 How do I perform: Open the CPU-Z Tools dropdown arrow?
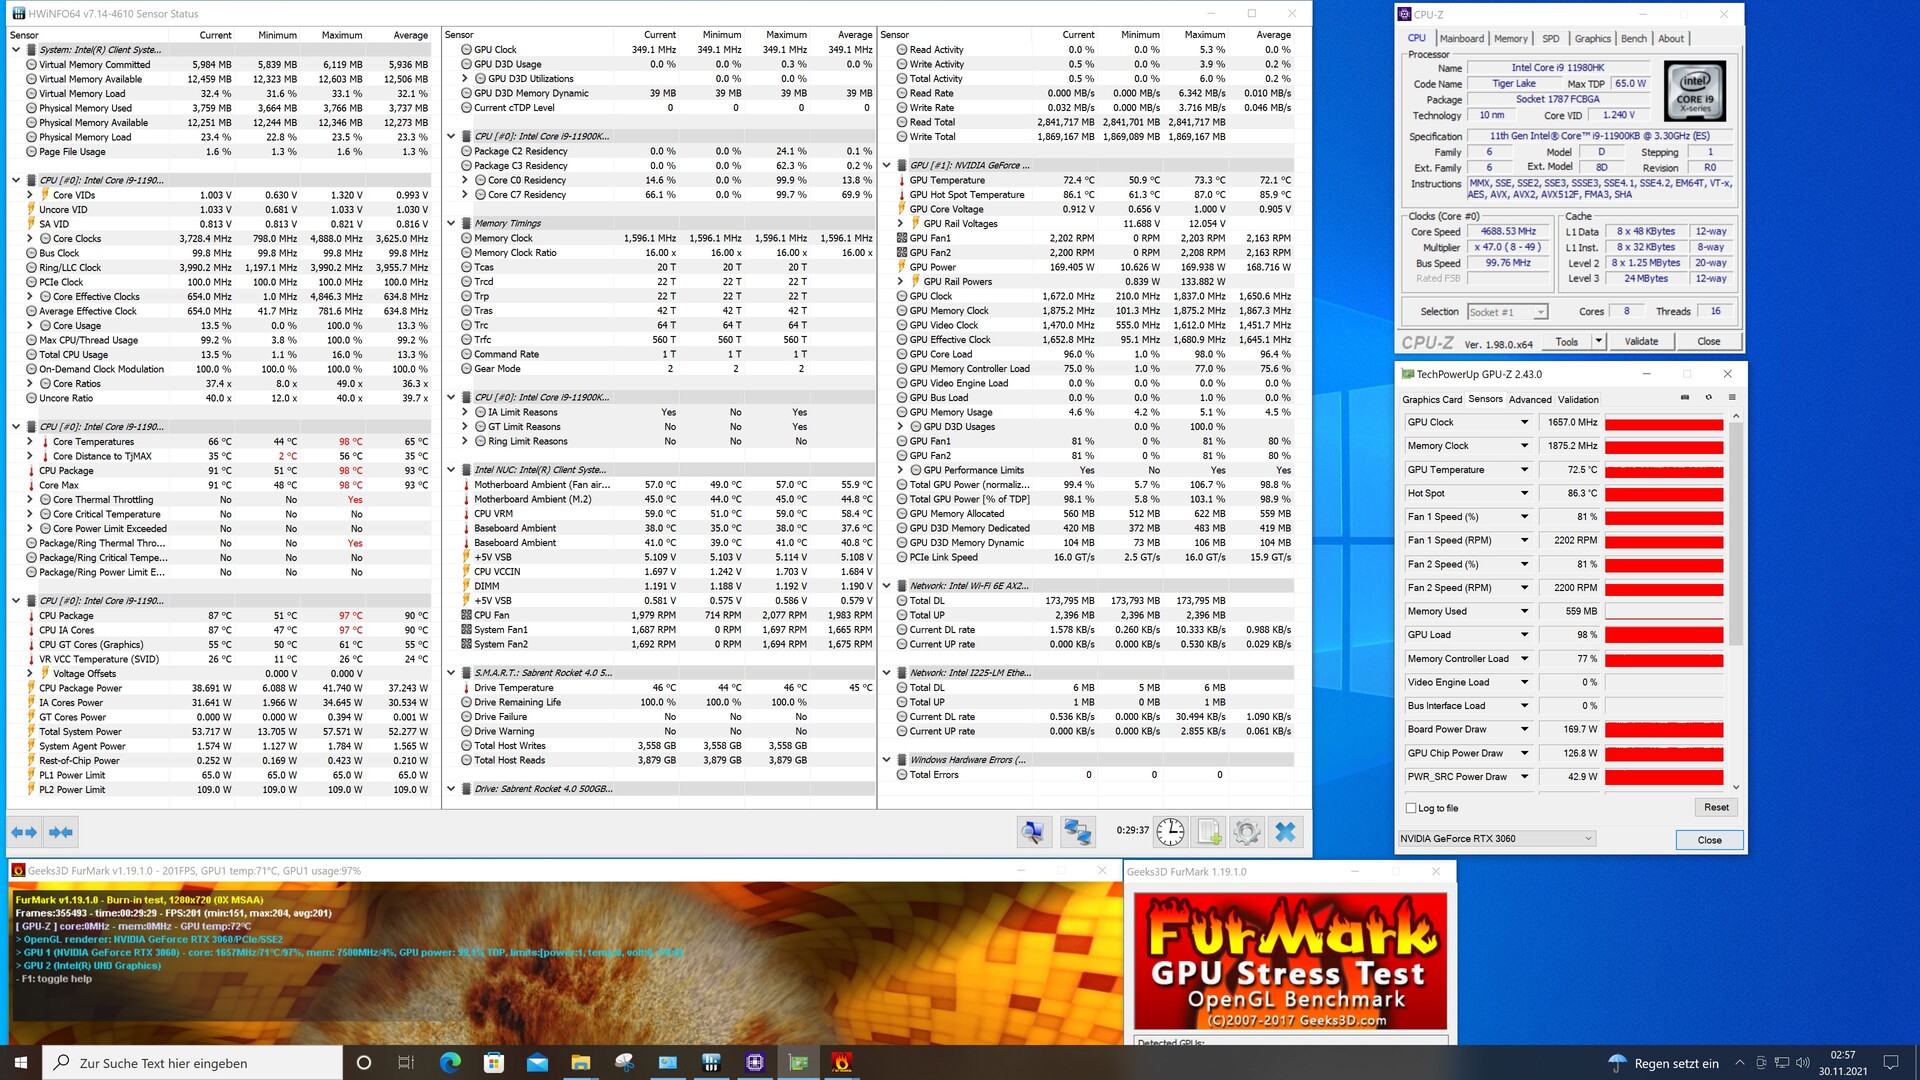click(x=1598, y=342)
